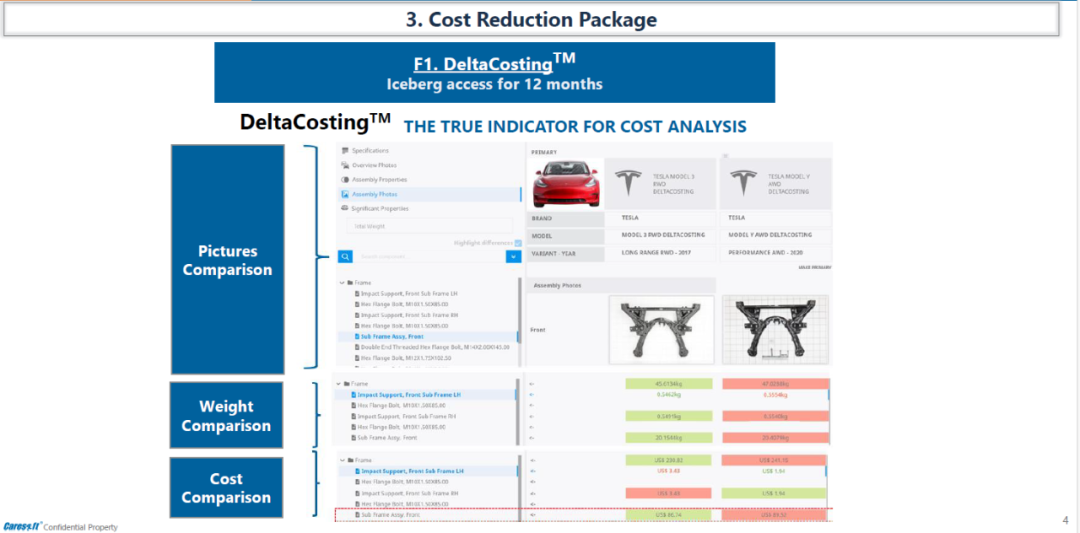The width and height of the screenshot is (1080, 533).
Task: Click arrow icon beside 45.6134kg weight row
Action: 530,384
